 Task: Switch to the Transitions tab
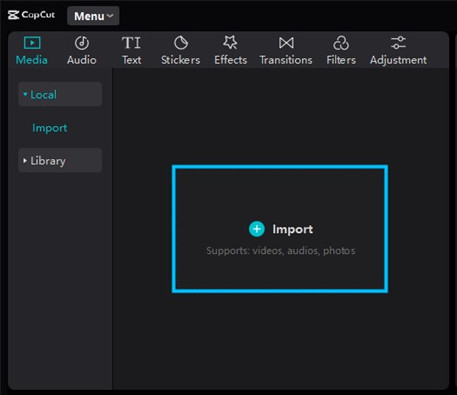286,51
